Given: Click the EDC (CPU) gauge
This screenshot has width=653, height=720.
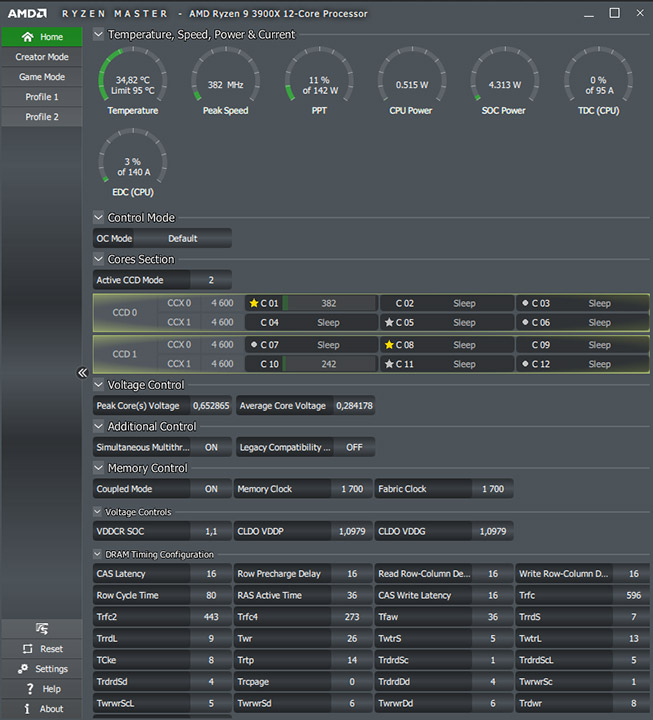Looking at the screenshot, I should tap(133, 163).
